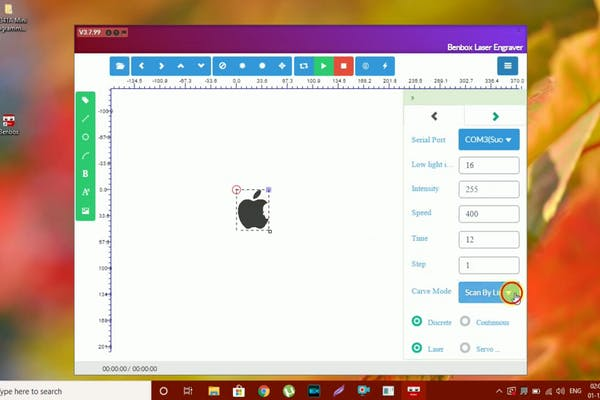Go to previous settings page black arrow
Viewport: 600px width, 400px height.
tap(434, 116)
